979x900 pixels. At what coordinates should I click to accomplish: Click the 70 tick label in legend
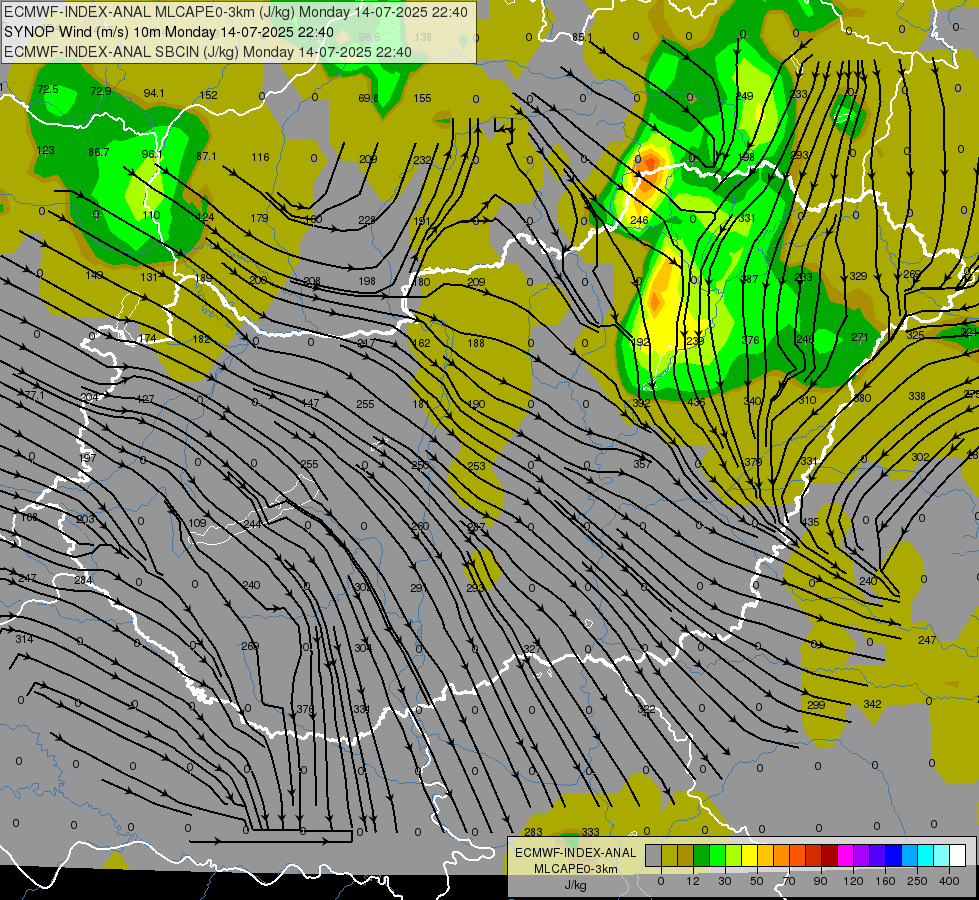pyautogui.click(x=789, y=881)
